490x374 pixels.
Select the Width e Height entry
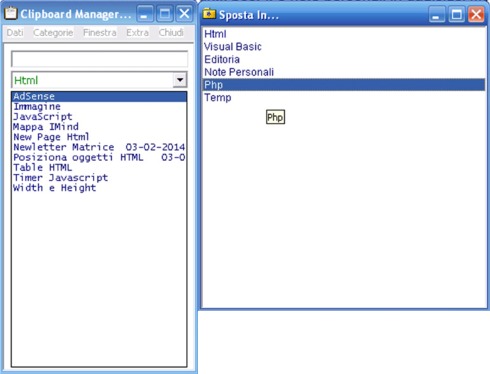pos(99,188)
